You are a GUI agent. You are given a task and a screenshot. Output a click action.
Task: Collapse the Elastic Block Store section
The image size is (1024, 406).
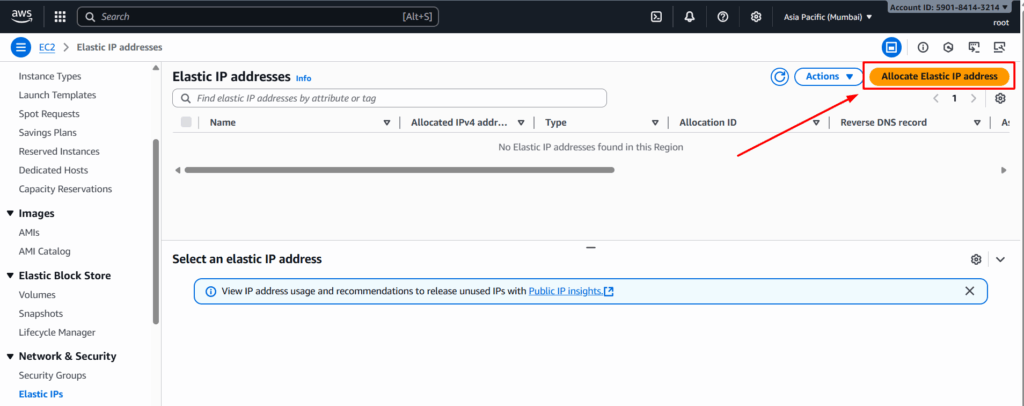[10, 275]
